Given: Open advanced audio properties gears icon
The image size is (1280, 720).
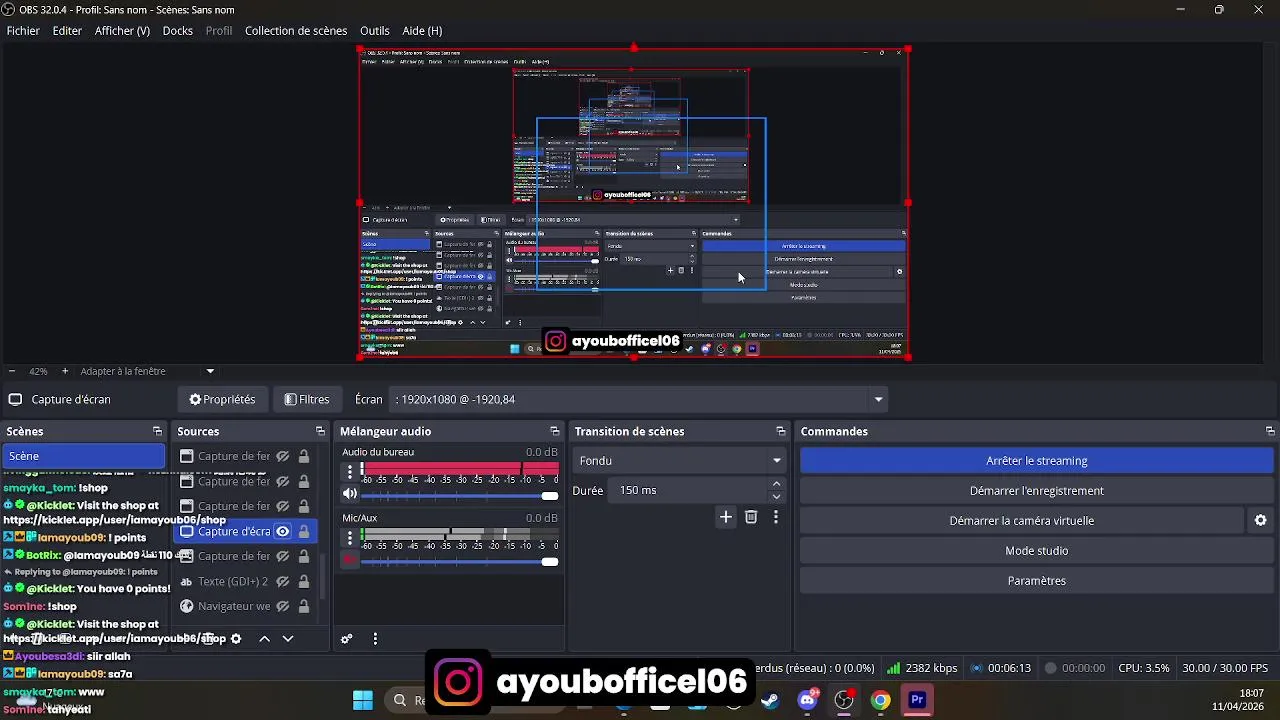Looking at the screenshot, I should click(347, 638).
